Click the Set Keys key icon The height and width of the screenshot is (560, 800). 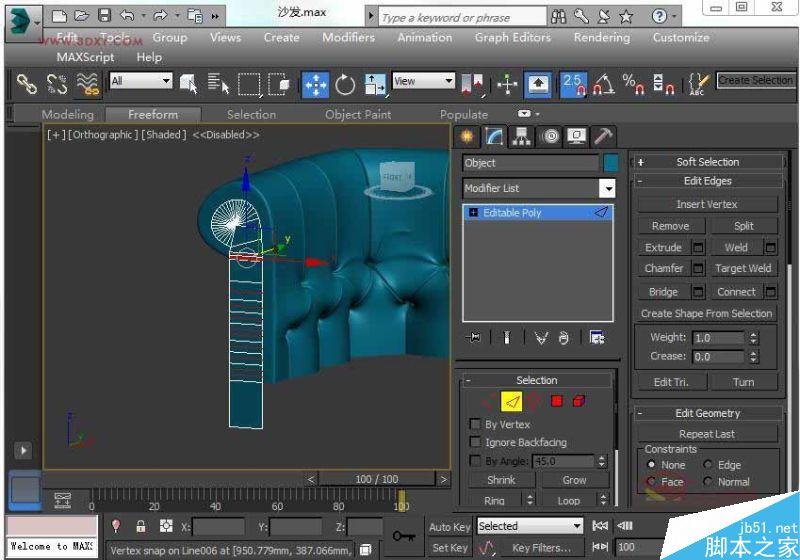coord(403,536)
